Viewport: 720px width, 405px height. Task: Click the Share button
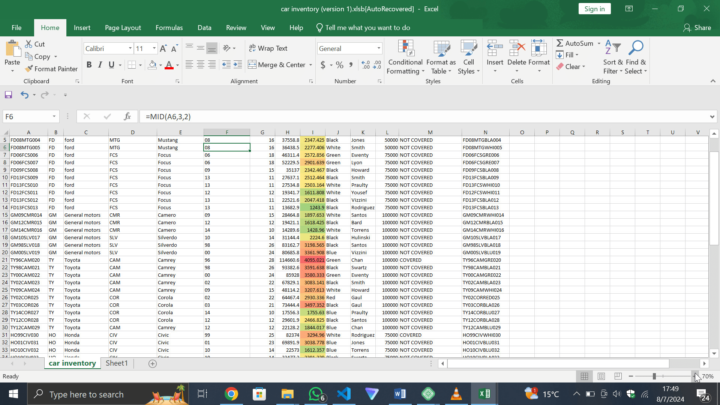pos(696,28)
